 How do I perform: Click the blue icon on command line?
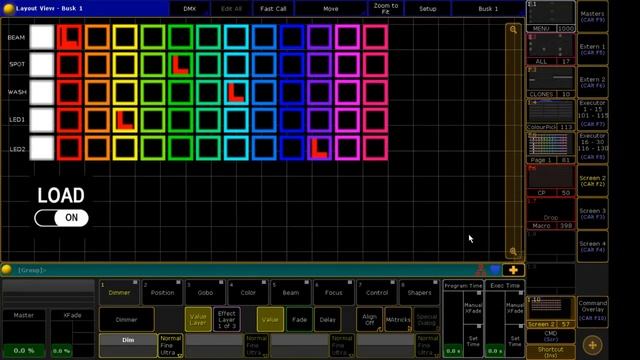496,270
